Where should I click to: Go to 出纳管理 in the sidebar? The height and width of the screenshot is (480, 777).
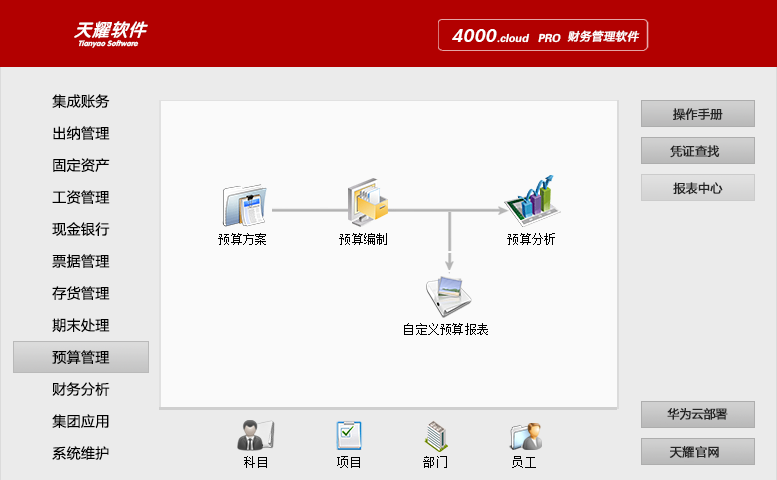[x=81, y=133]
